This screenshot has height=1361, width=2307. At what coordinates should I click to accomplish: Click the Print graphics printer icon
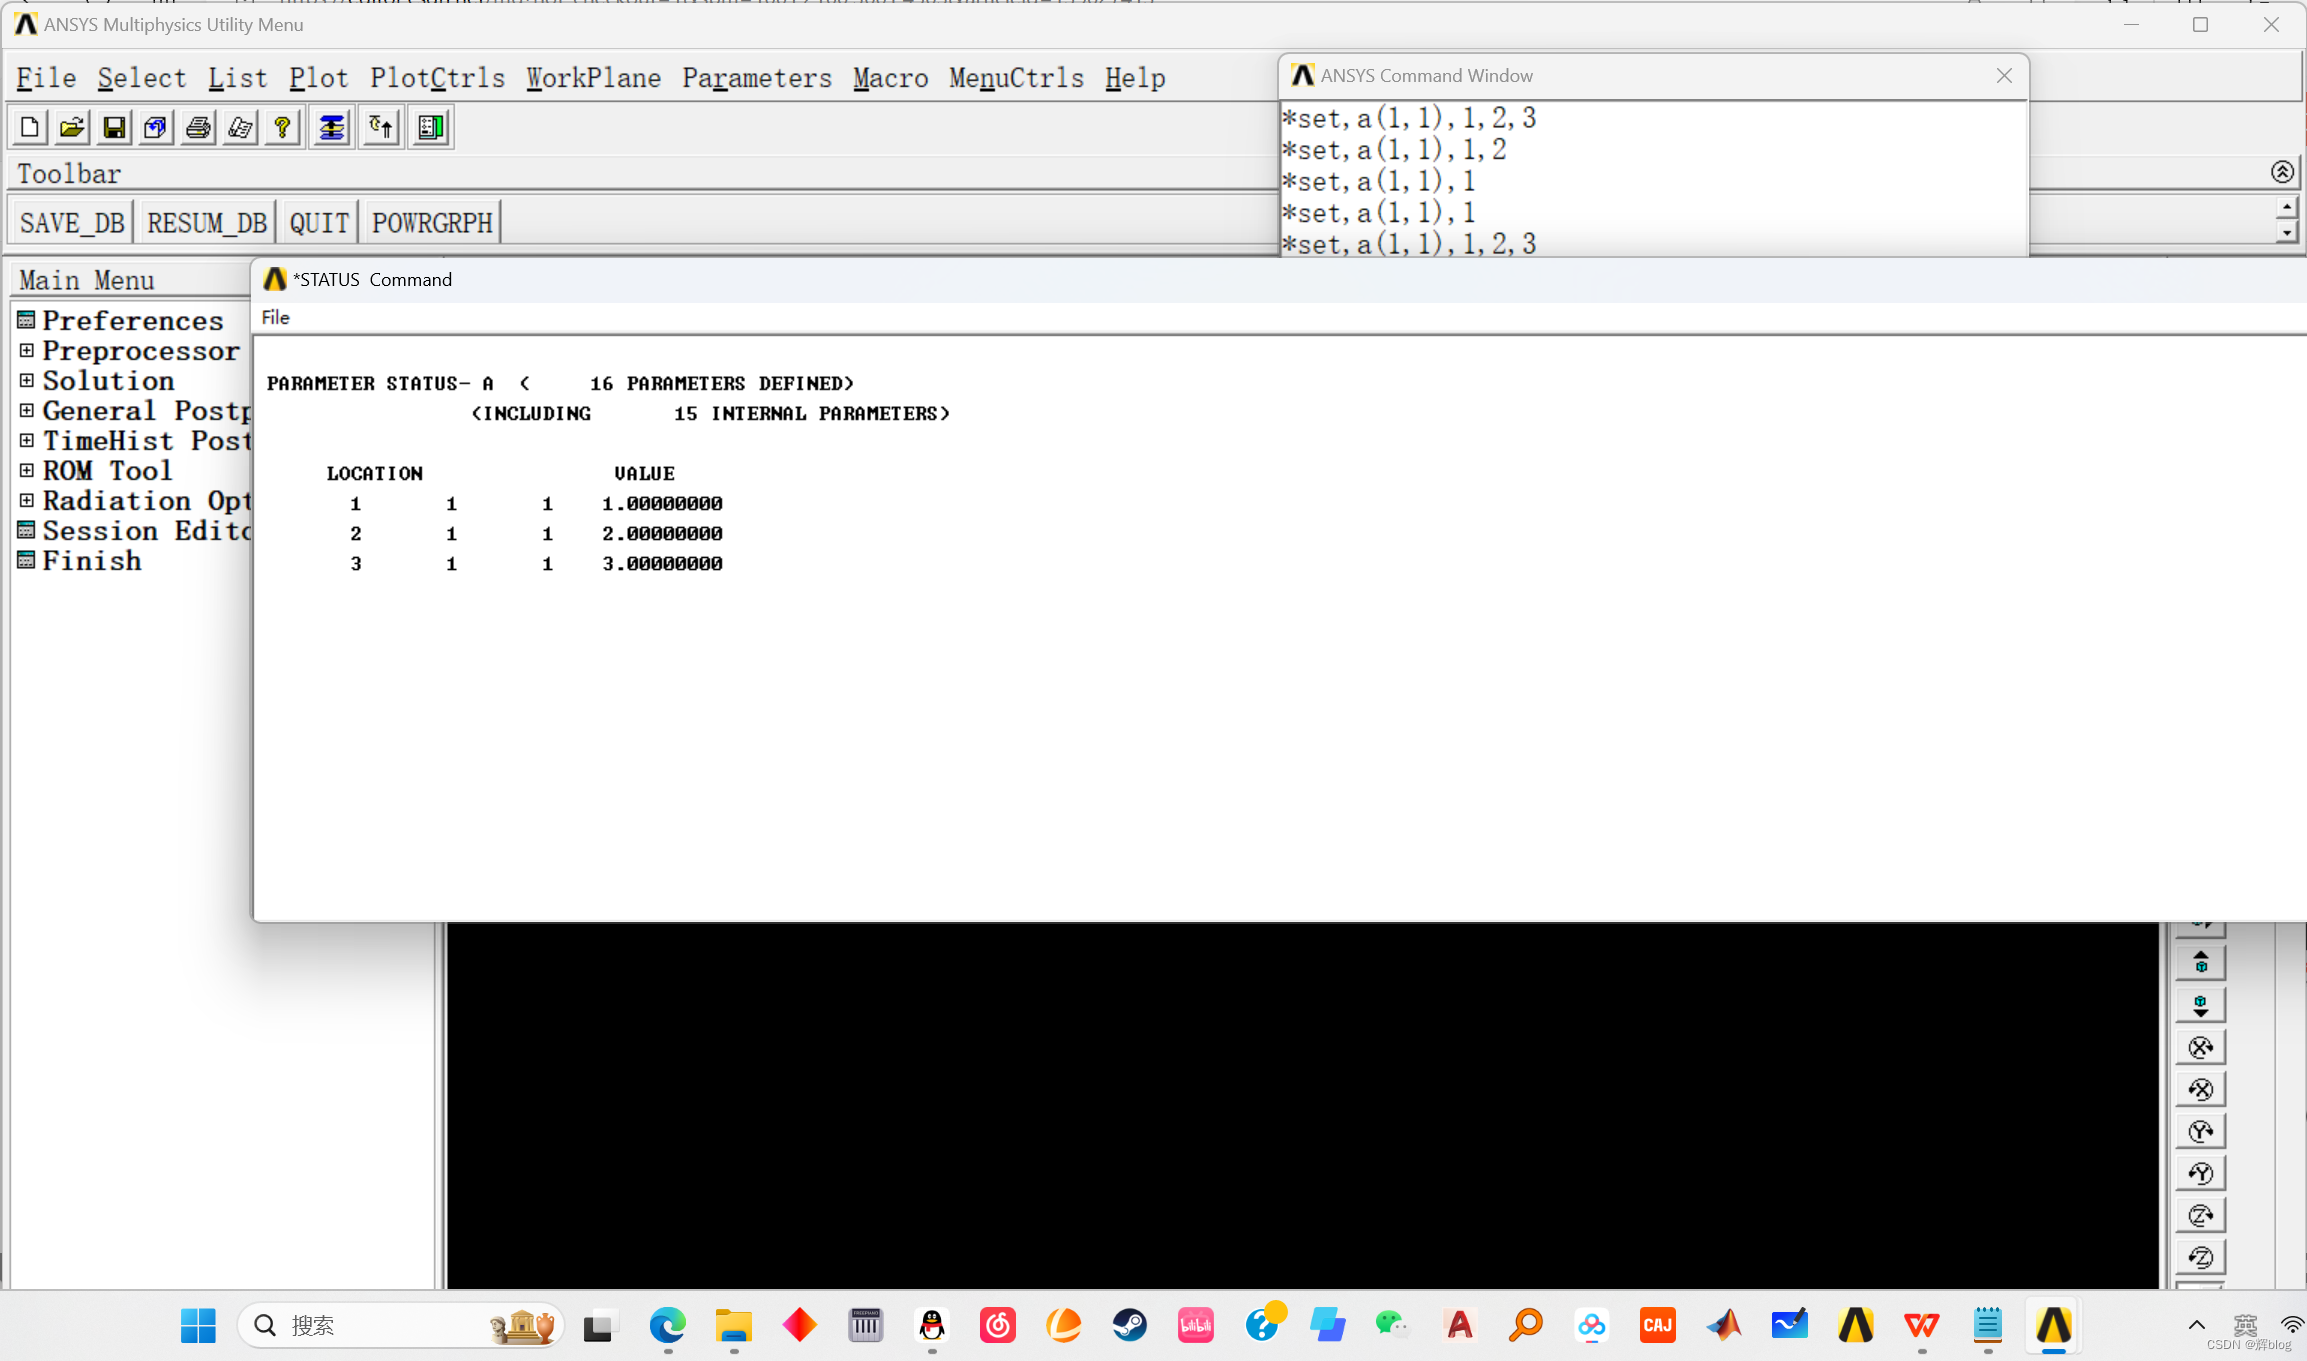coord(198,128)
